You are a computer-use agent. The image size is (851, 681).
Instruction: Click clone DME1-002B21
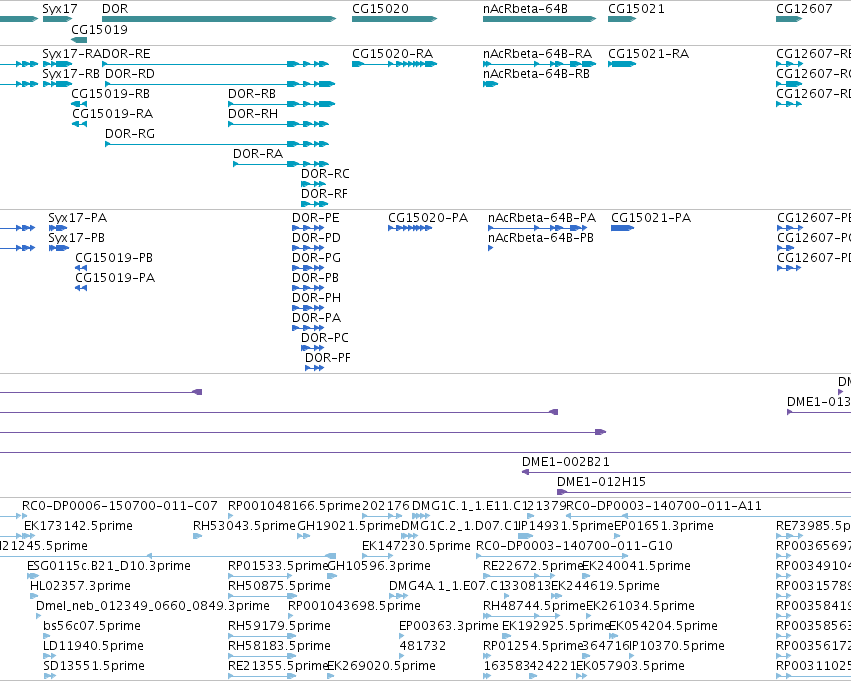pos(686,472)
